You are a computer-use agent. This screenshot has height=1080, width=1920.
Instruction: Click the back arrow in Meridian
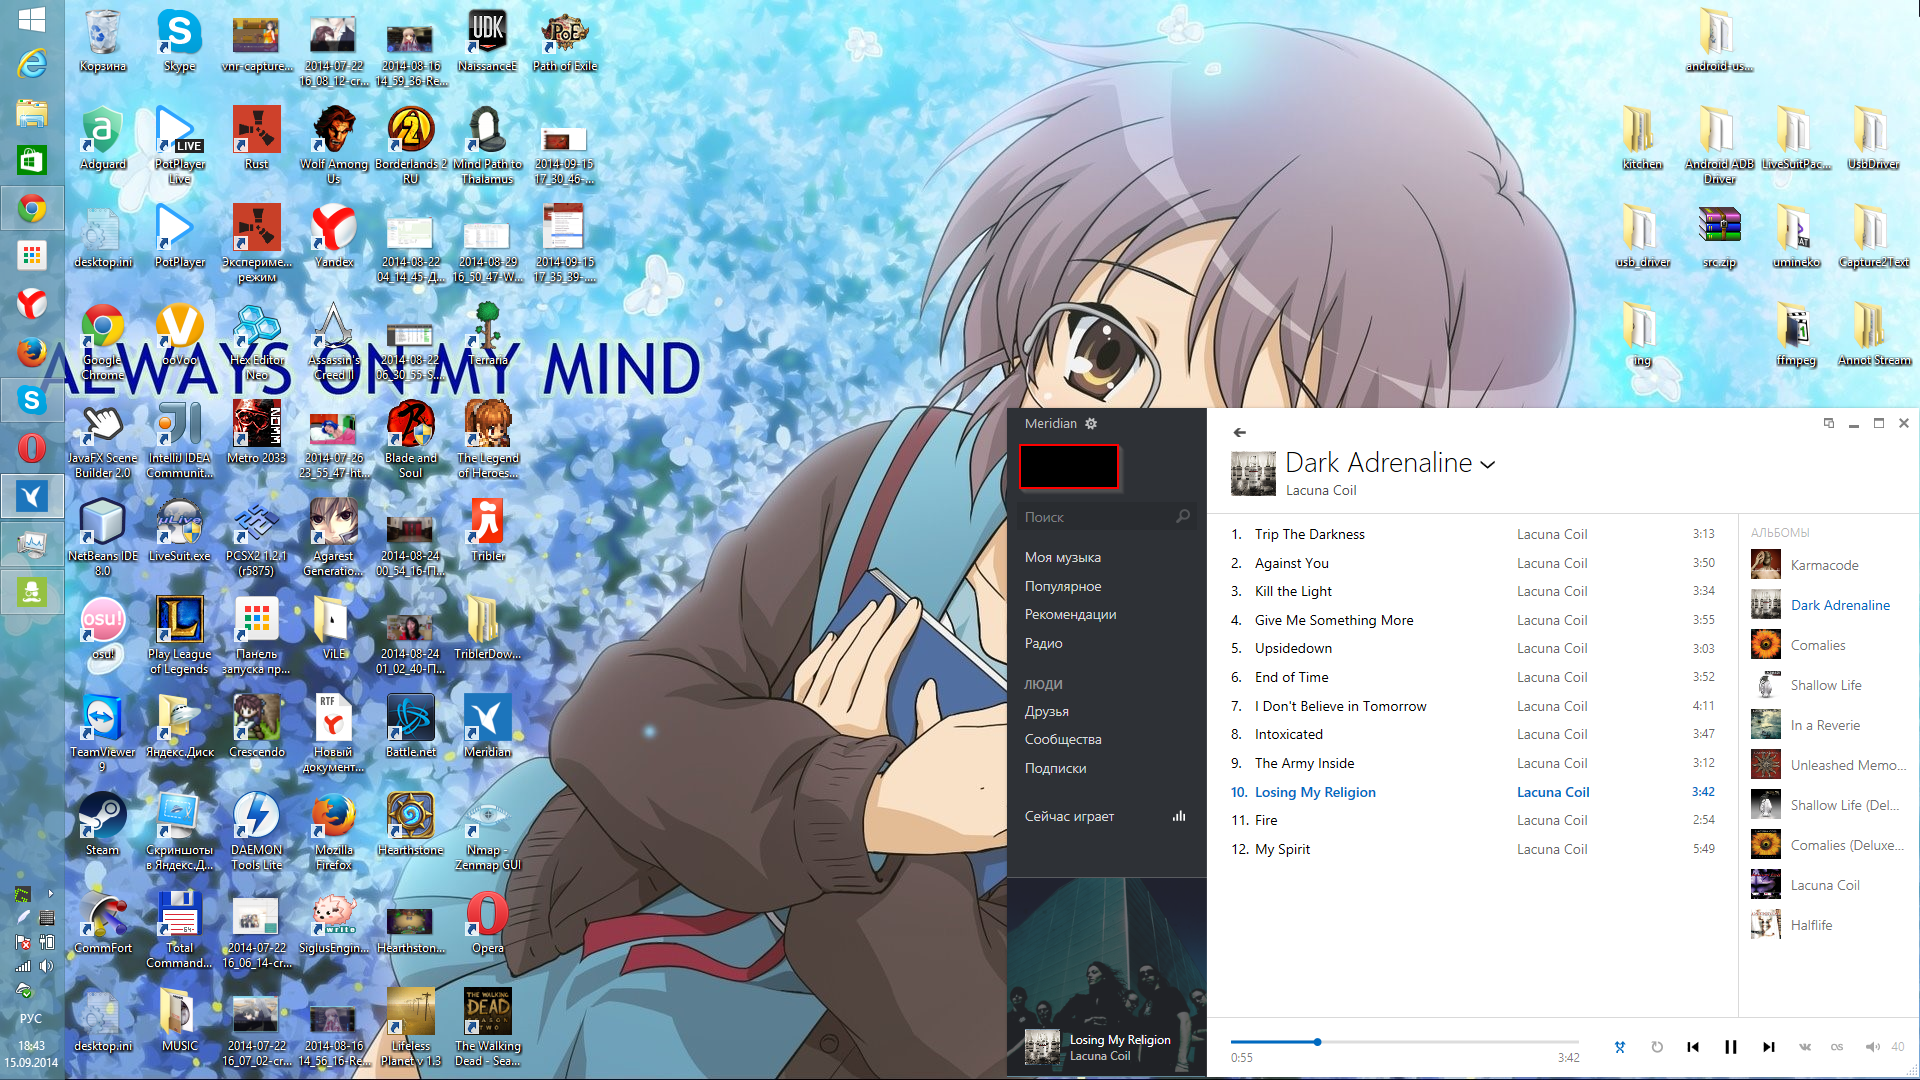pyautogui.click(x=1239, y=433)
